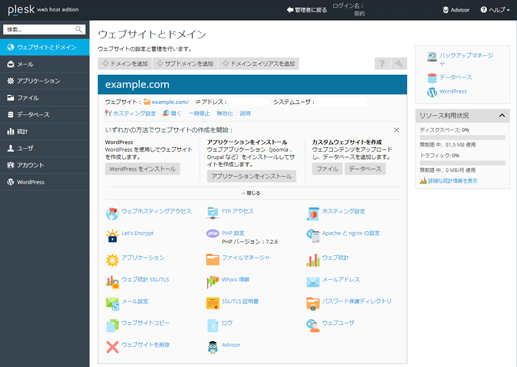
Task: Open アカウント in the sidebar
Action: (x=45, y=165)
